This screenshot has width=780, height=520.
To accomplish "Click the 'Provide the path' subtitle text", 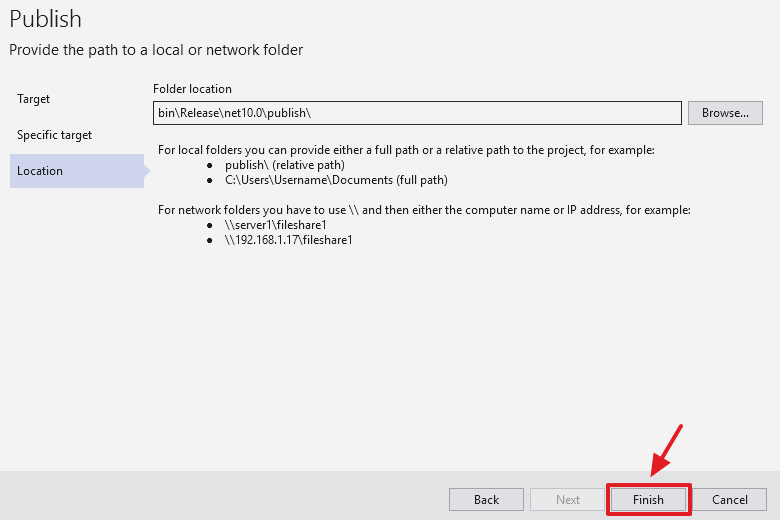I will [x=156, y=49].
